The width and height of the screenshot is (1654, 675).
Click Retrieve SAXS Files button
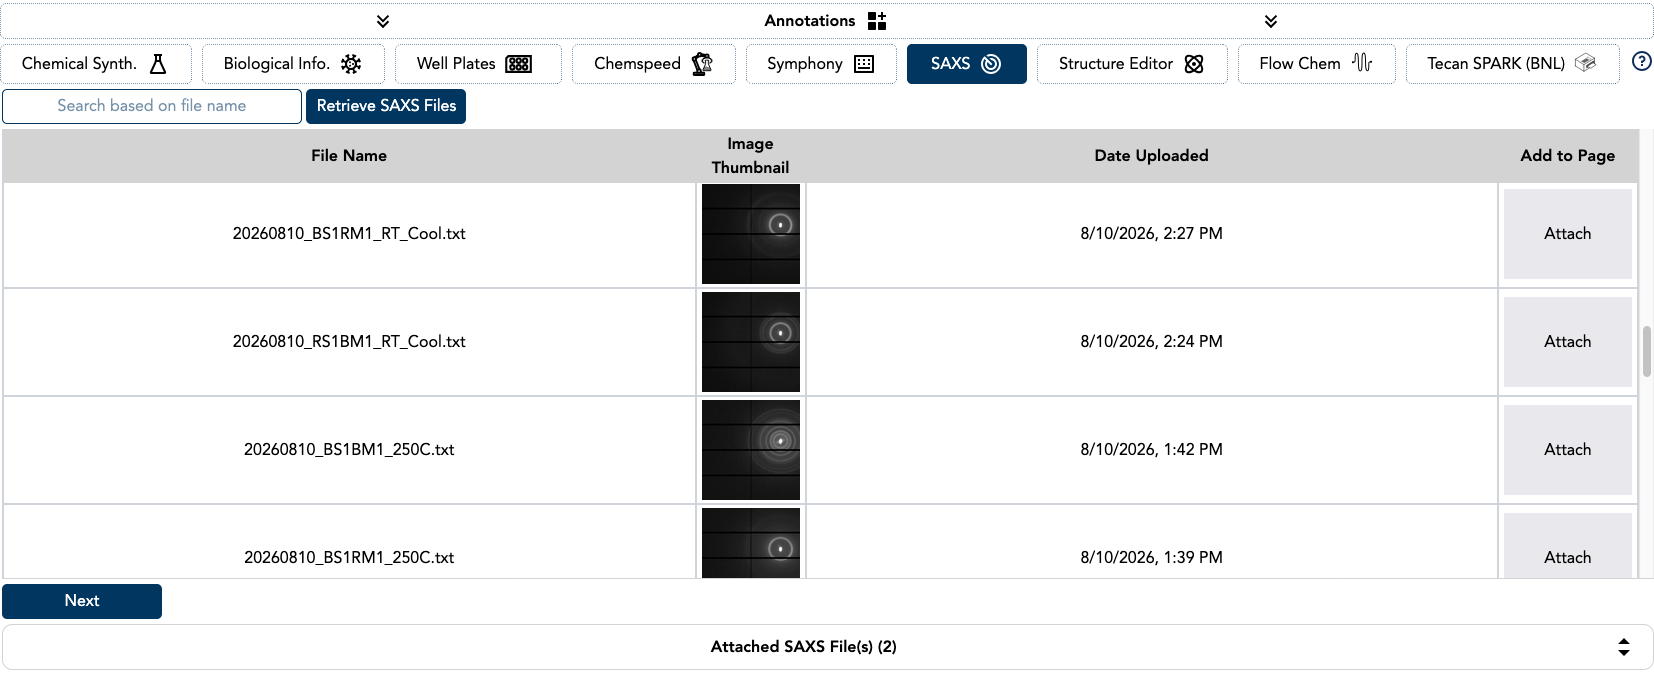386,106
